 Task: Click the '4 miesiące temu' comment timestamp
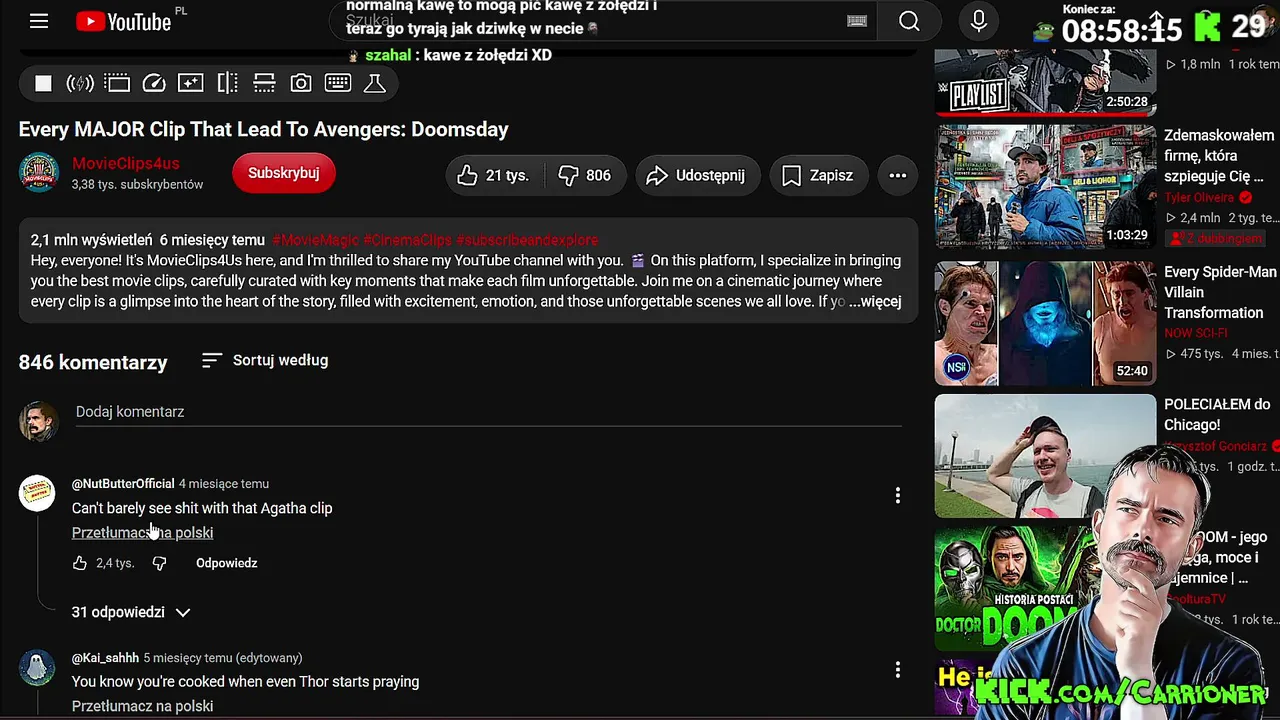(x=224, y=484)
